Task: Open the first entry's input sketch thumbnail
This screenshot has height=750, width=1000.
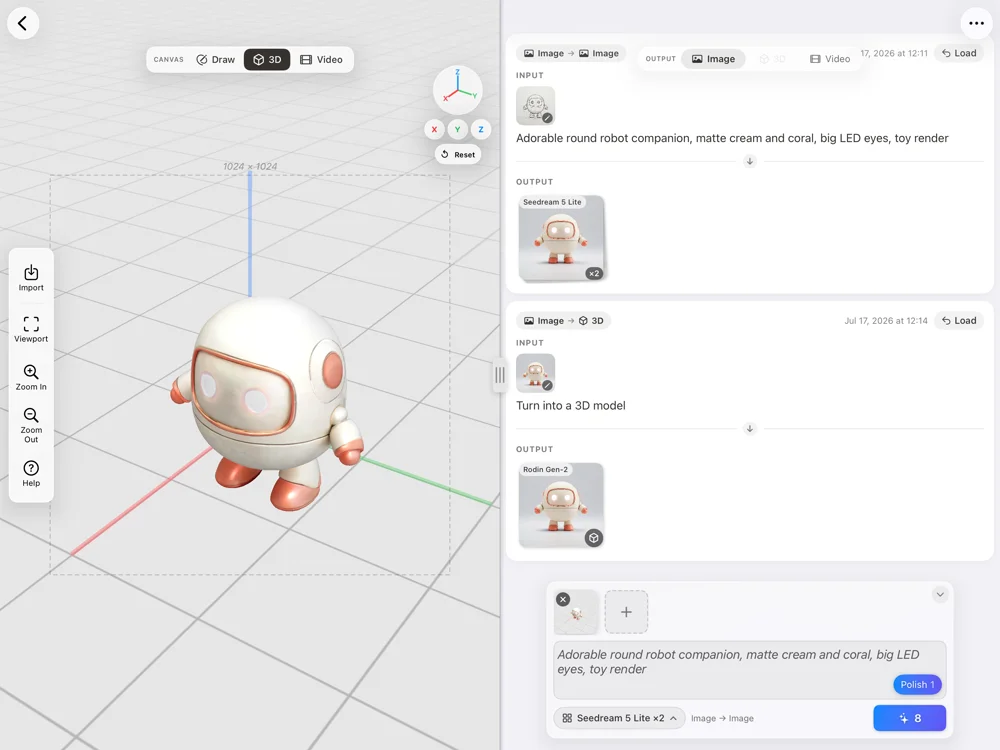Action: click(535, 105)
